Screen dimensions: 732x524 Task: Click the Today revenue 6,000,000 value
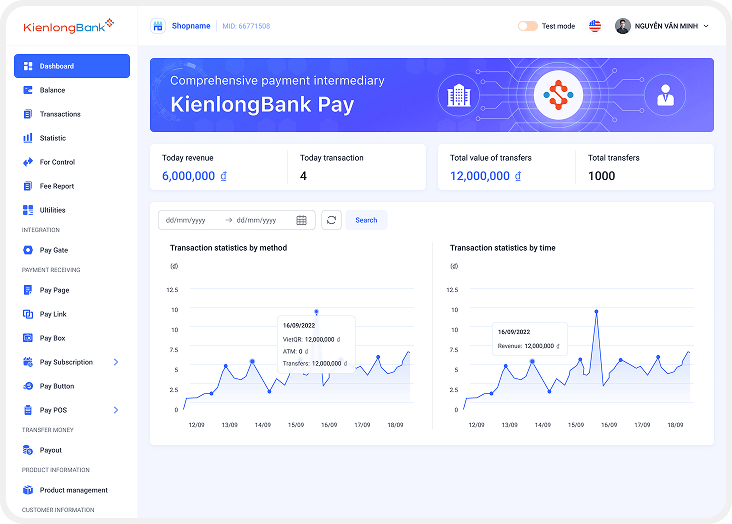194,176
